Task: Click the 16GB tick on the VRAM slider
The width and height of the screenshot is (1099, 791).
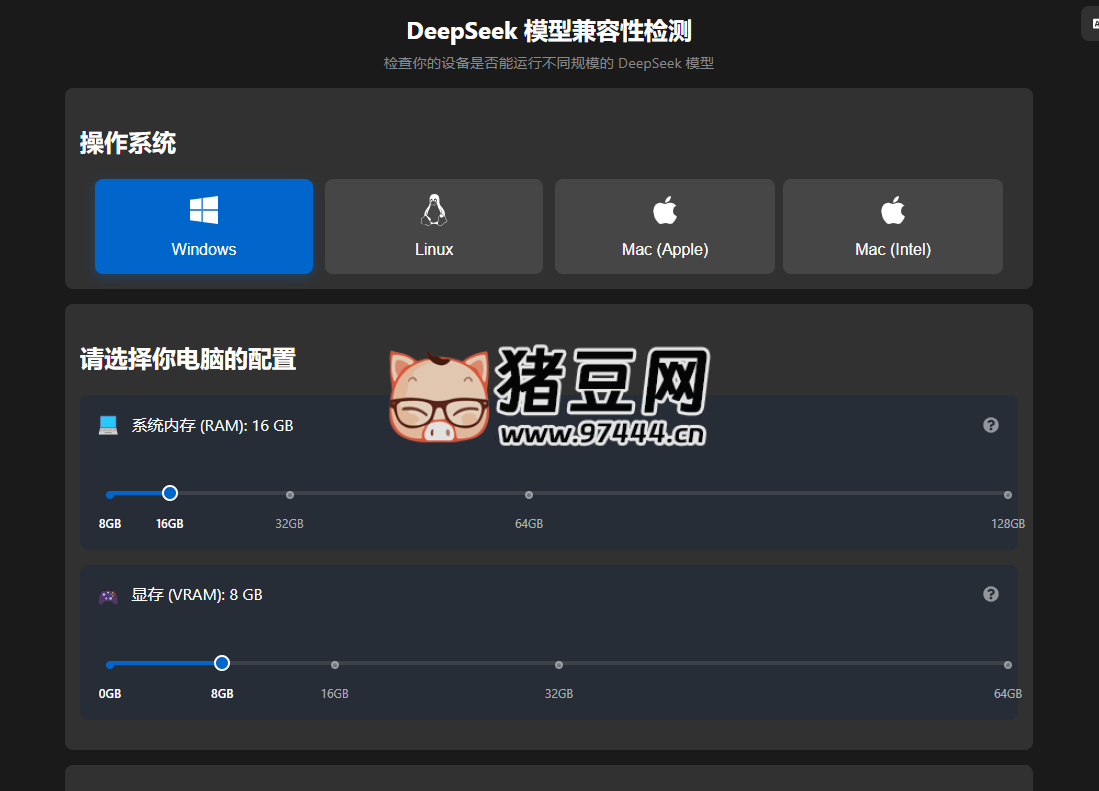Action: (x=334, y=663)
